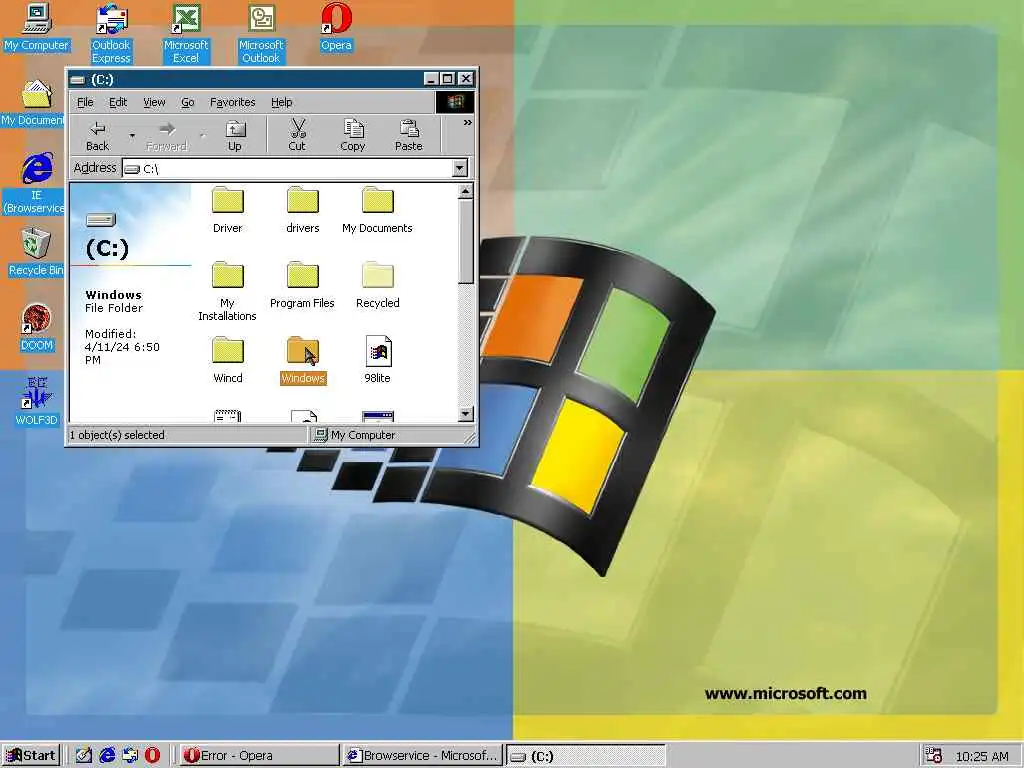This screenshot has height=768, width=1024.
Task: Click the Windows logo throbber in toolbar
Action: (455, 102)
